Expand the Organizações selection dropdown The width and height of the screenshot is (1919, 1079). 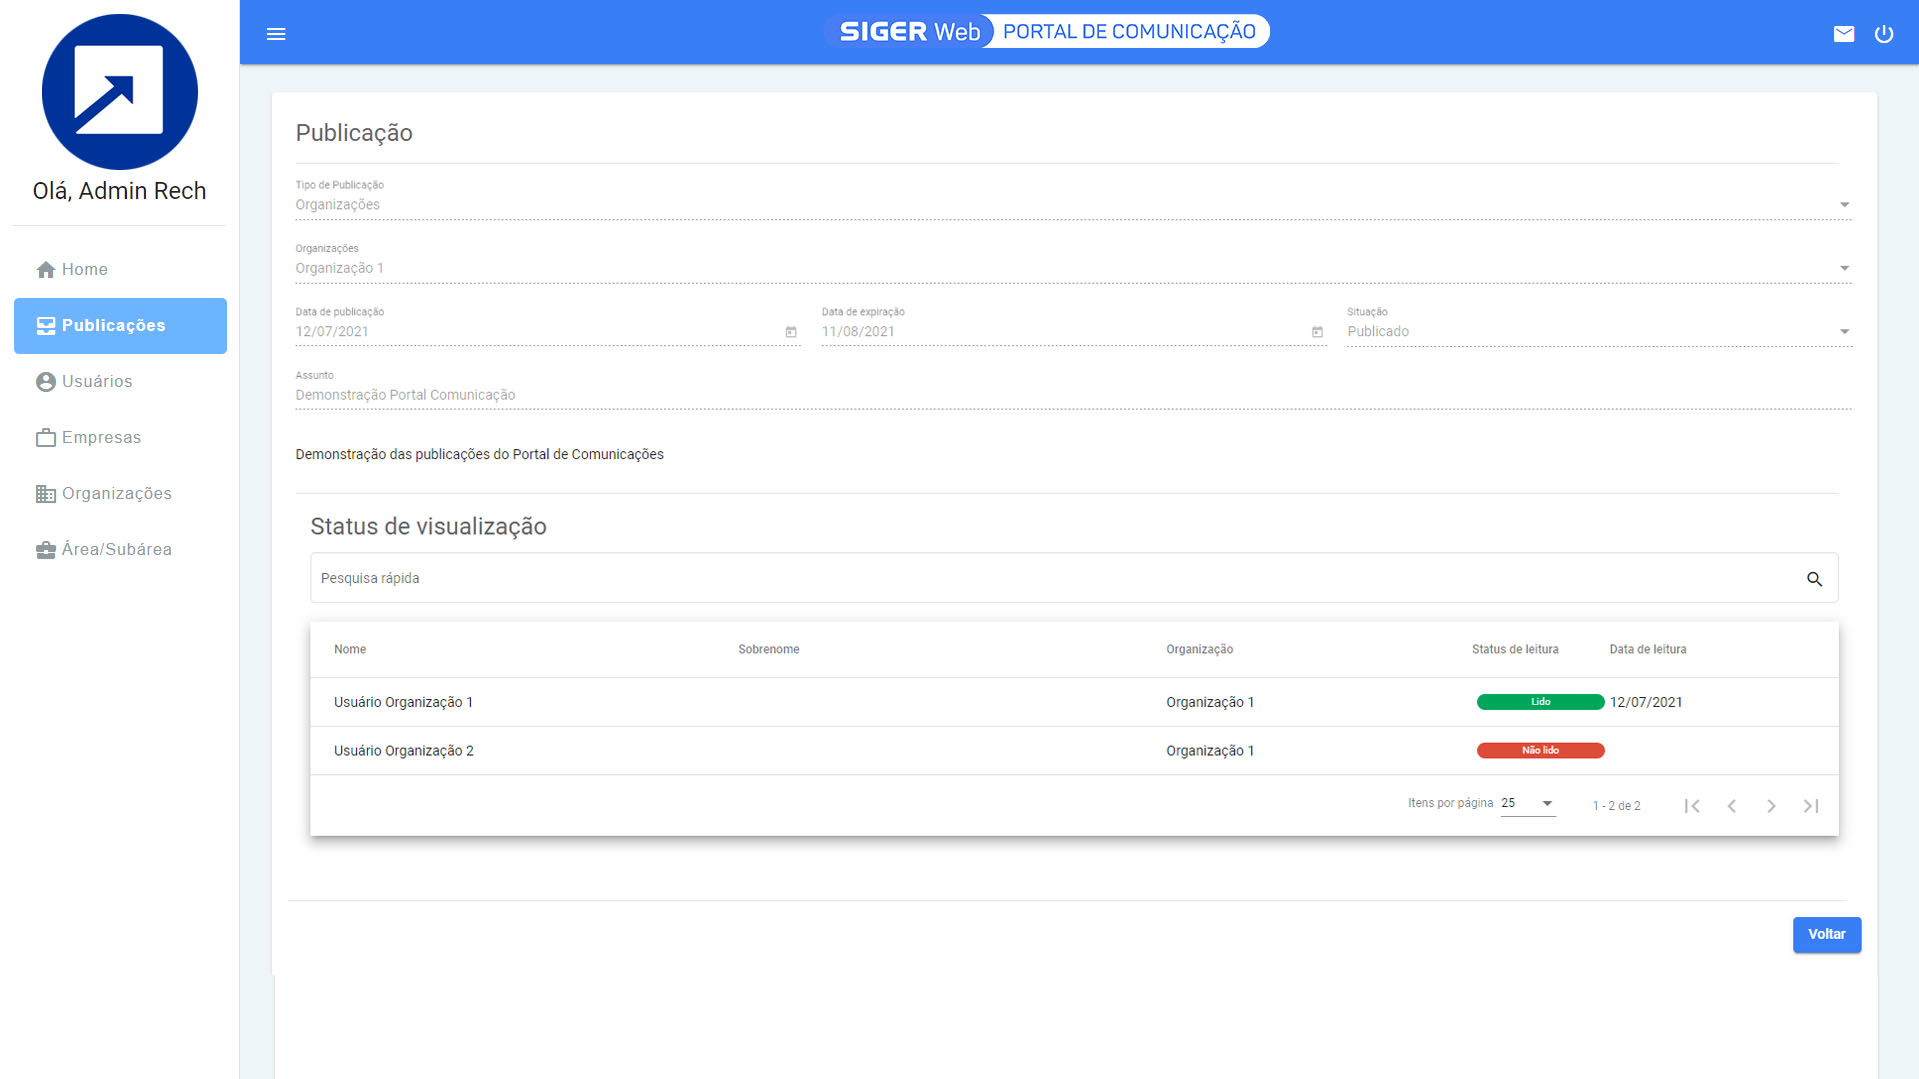pyautogui.click(x=1844, y=268)
